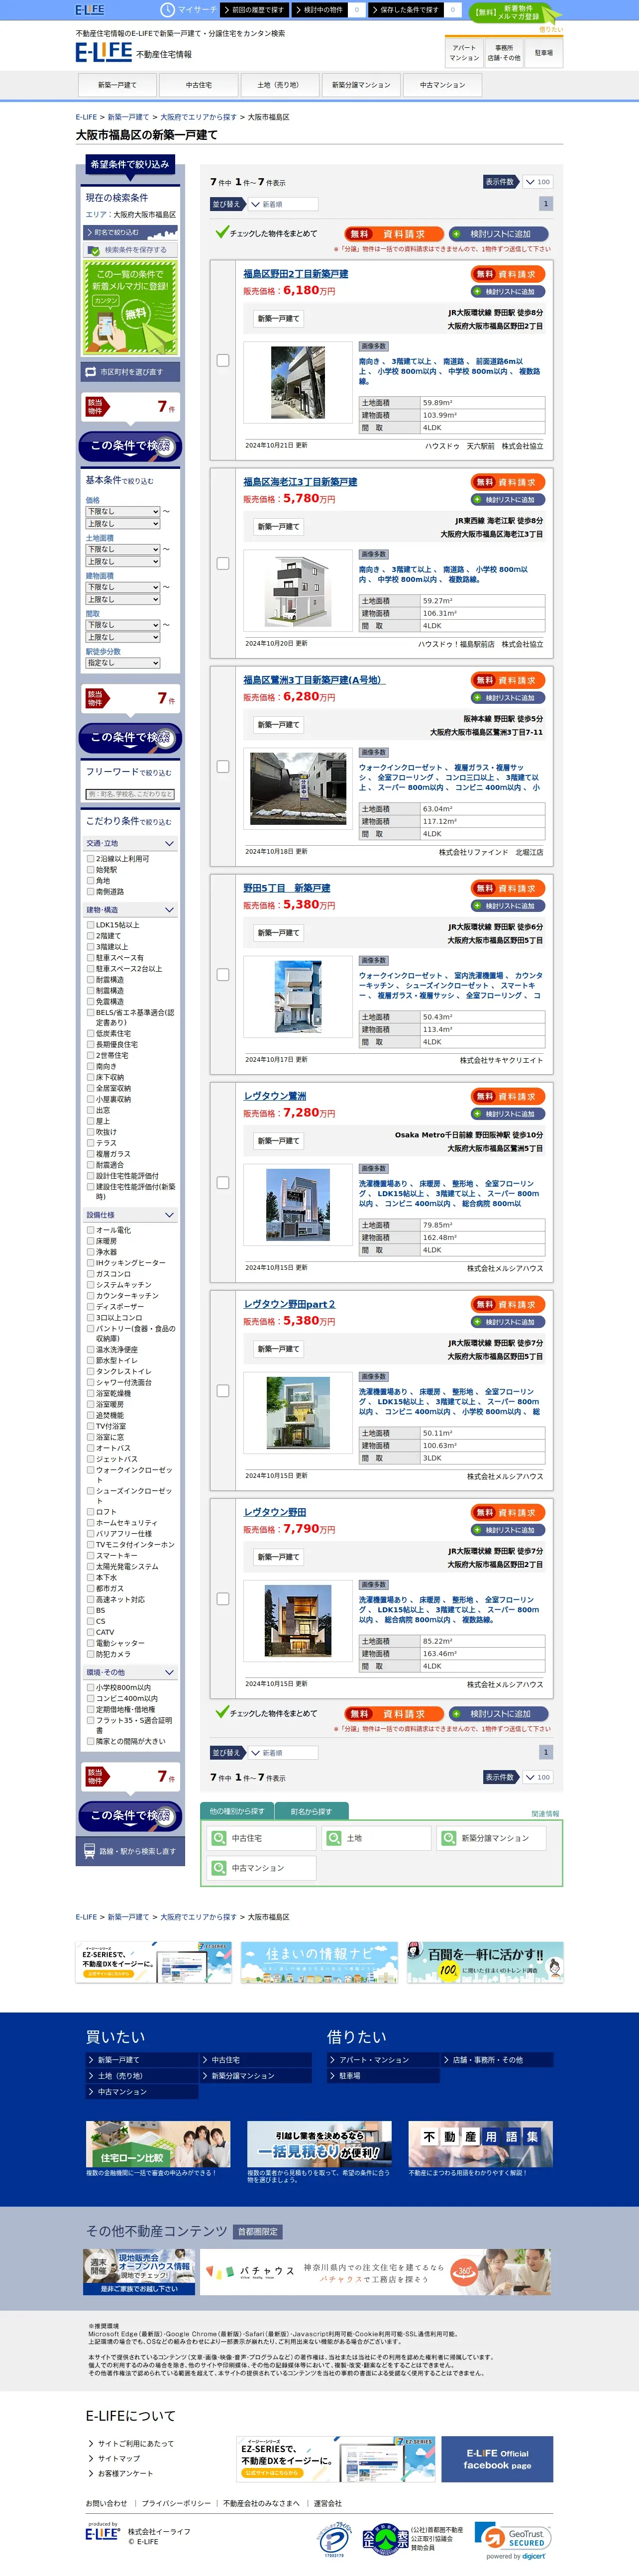639x2576 pixels.
Task: Click the 中古住宅 magnifier icon in 他の種別から探す
Action: (x=219, y=1838)
